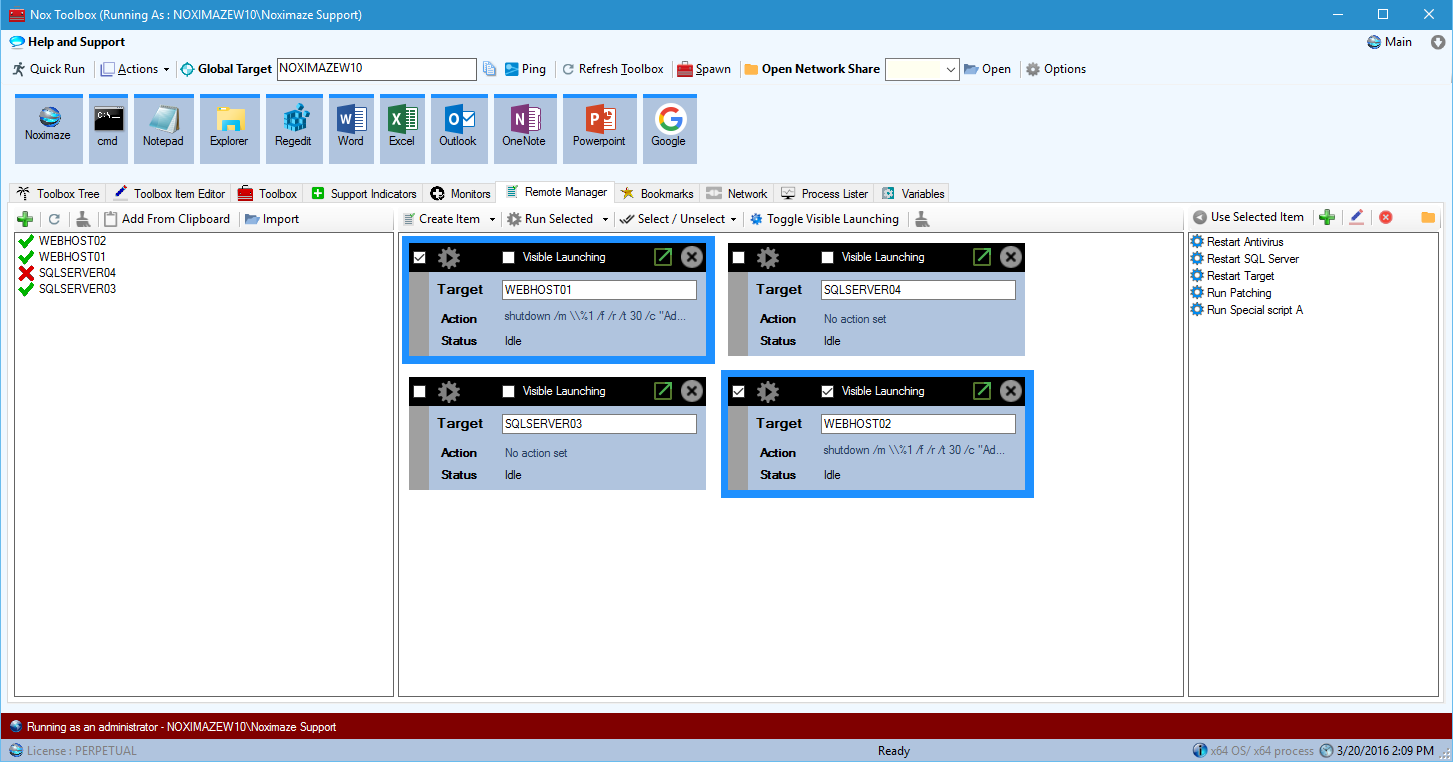
Task: Uncheck the selection box on the WEBHOST01 card
Action: click(420, 257)
